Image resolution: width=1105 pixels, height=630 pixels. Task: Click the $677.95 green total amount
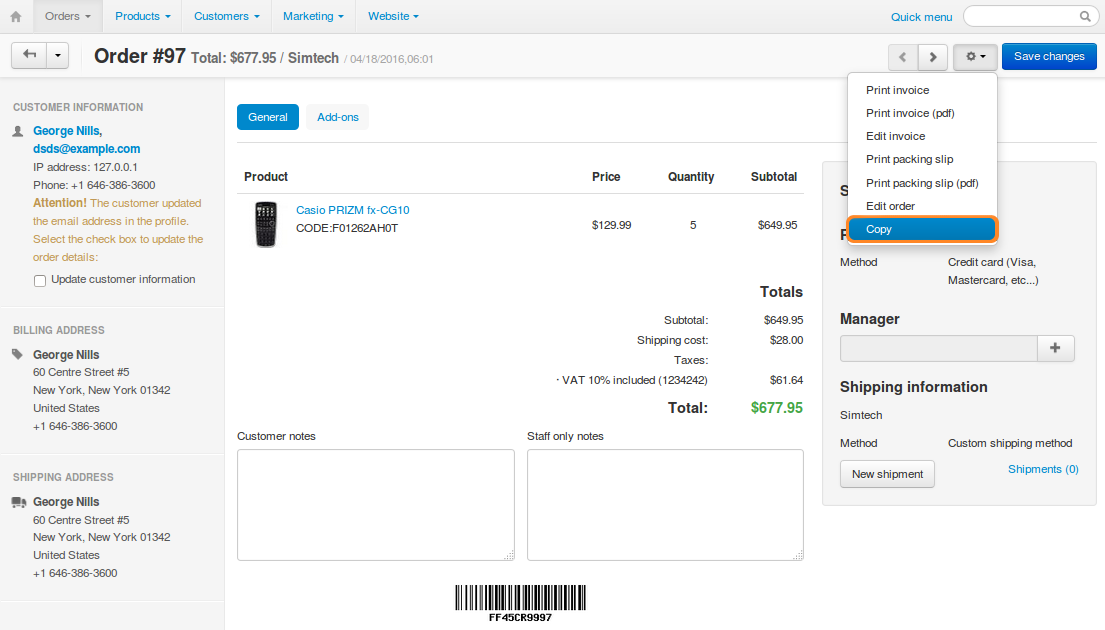pyautogui.click(x=777, y=408)
